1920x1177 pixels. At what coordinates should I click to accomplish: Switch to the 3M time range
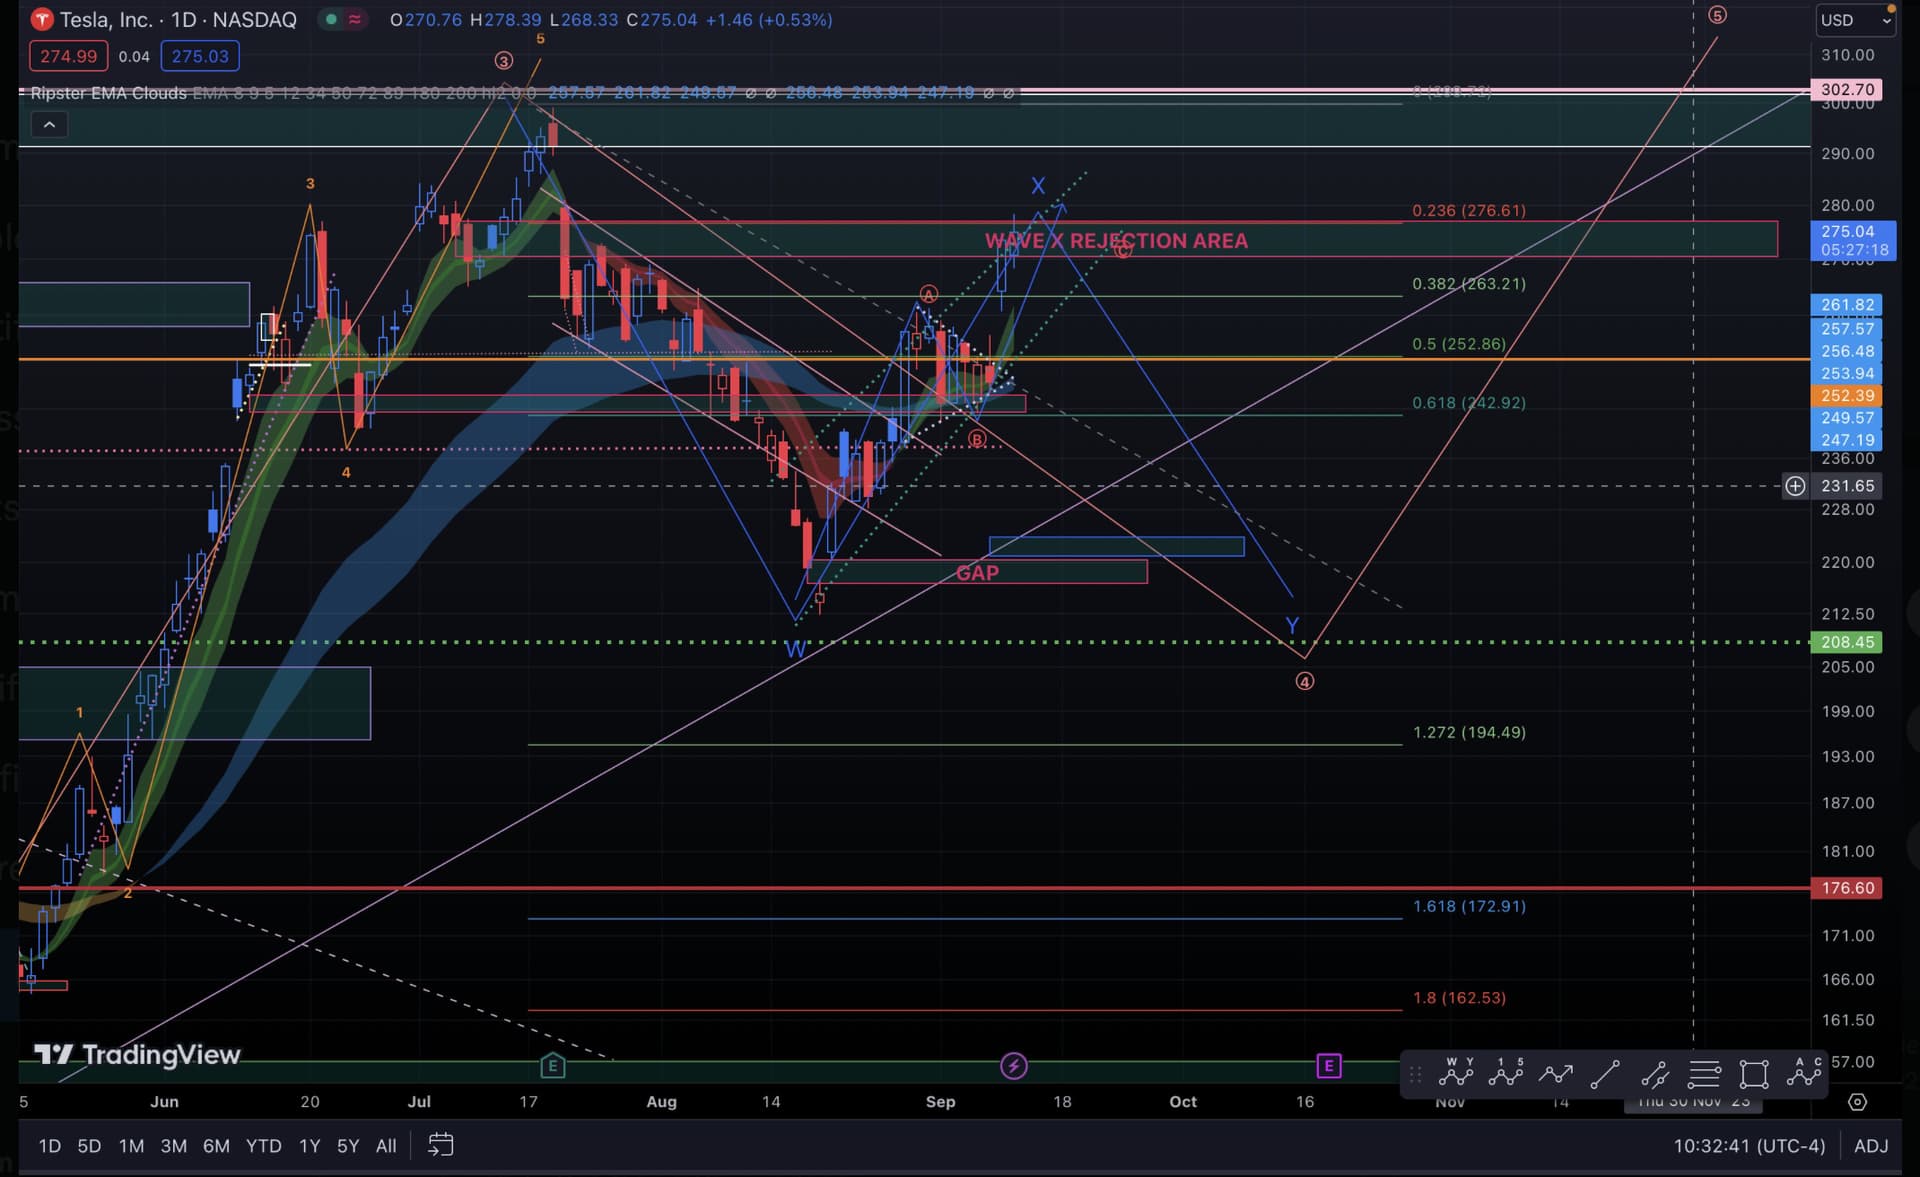(x=174, y=1146)
